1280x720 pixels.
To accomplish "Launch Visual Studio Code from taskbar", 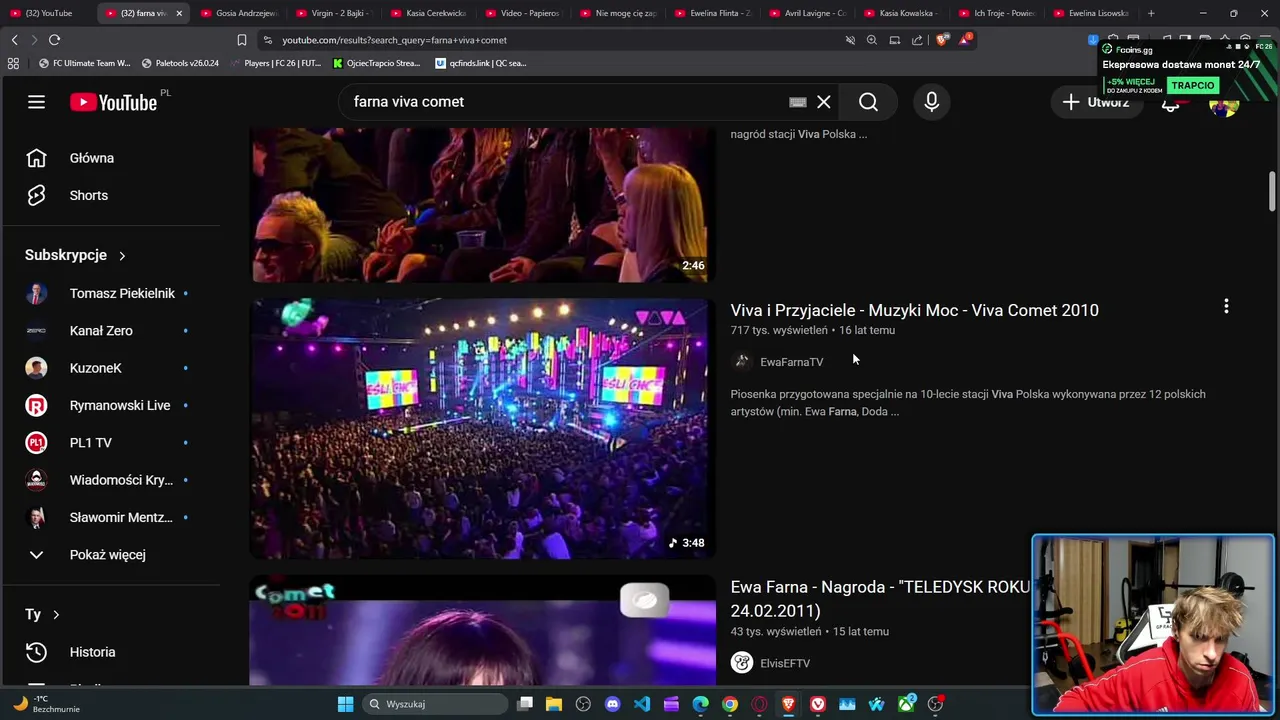I will click(642, 704).
